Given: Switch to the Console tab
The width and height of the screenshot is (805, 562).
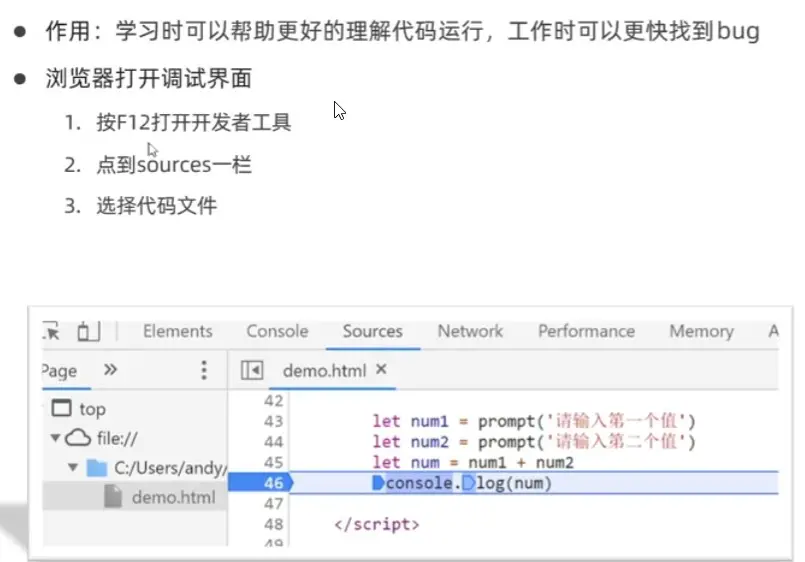Looking at the screenshot, I should (x=277, y=331).
